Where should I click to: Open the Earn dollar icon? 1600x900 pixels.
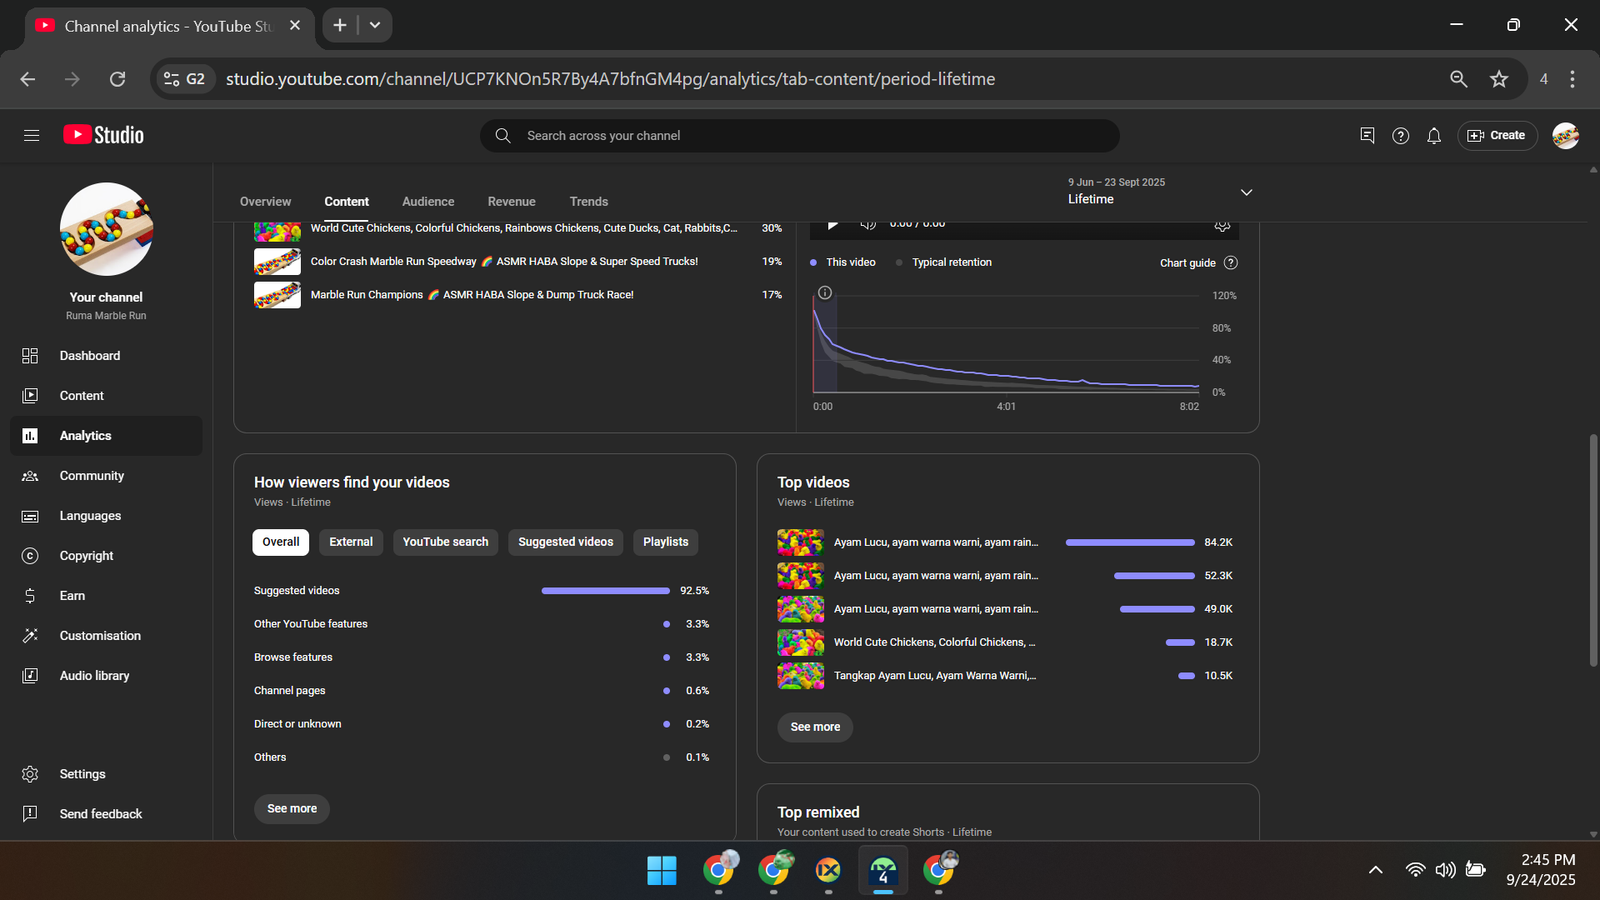30,596
